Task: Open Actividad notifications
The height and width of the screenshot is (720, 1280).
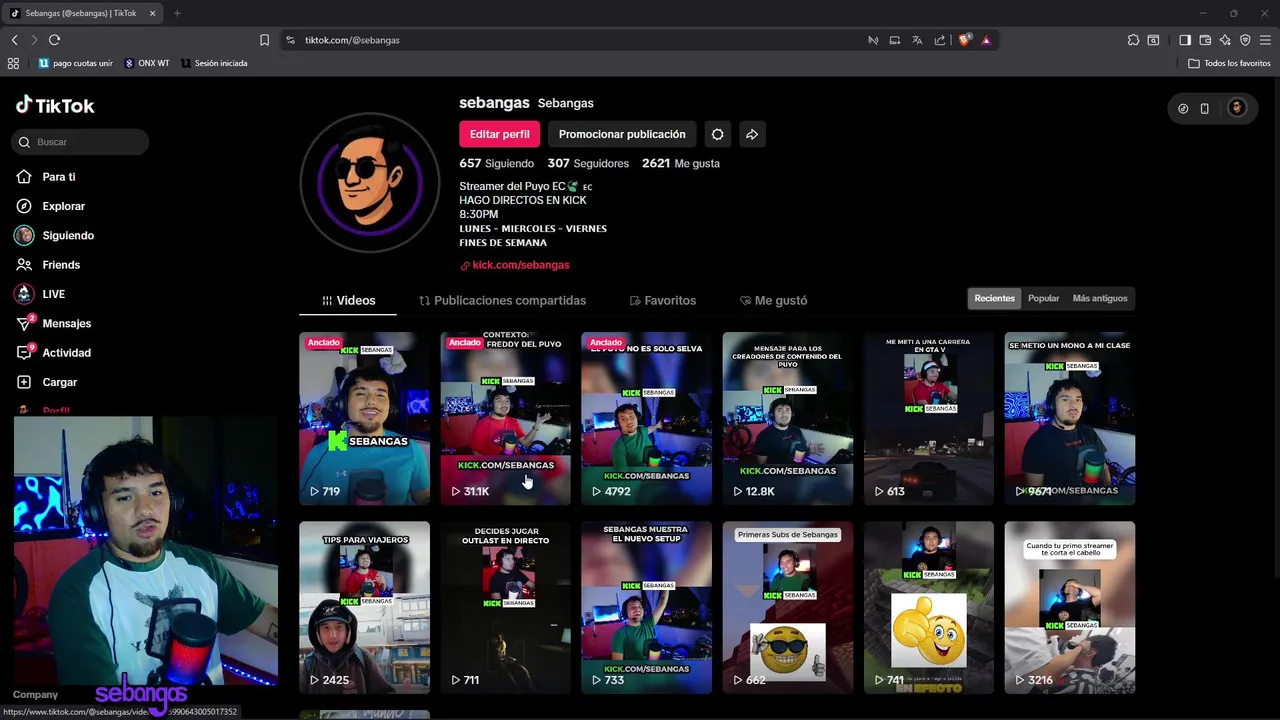Action: (54, 353)
